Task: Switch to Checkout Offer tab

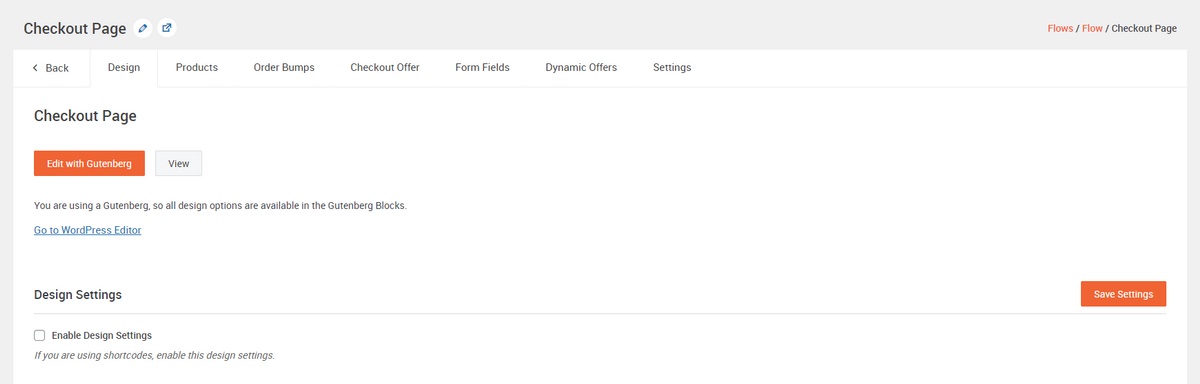Action: [385, 68]
